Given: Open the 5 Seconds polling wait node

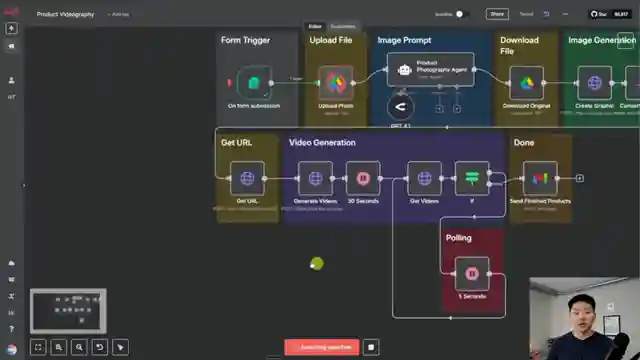Looking at the screenshot, I should tap(472, 273).
